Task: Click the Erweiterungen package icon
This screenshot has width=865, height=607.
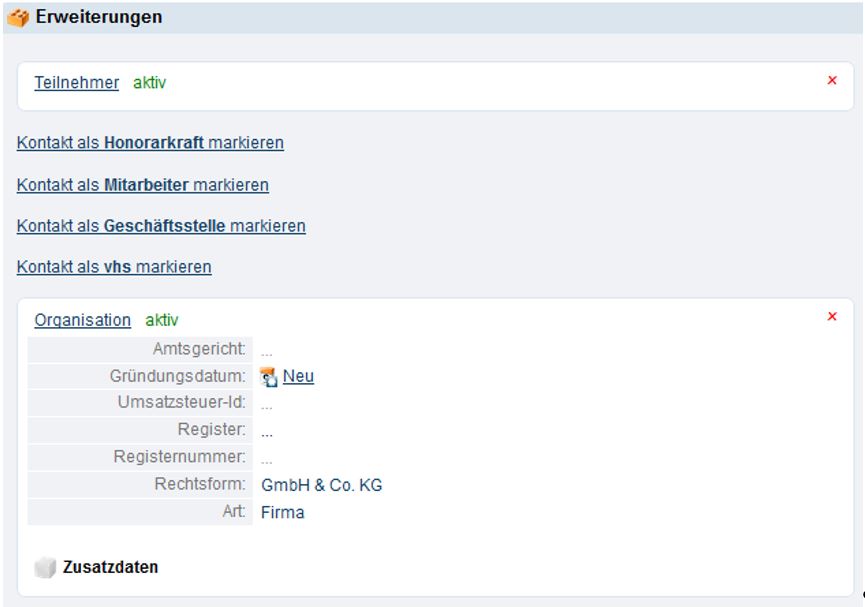Action: pyautogui.click(x=20, y=18)
